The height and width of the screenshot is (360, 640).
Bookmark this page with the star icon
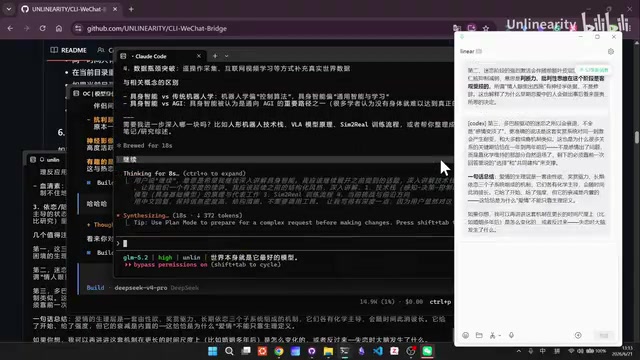point(486,28)
